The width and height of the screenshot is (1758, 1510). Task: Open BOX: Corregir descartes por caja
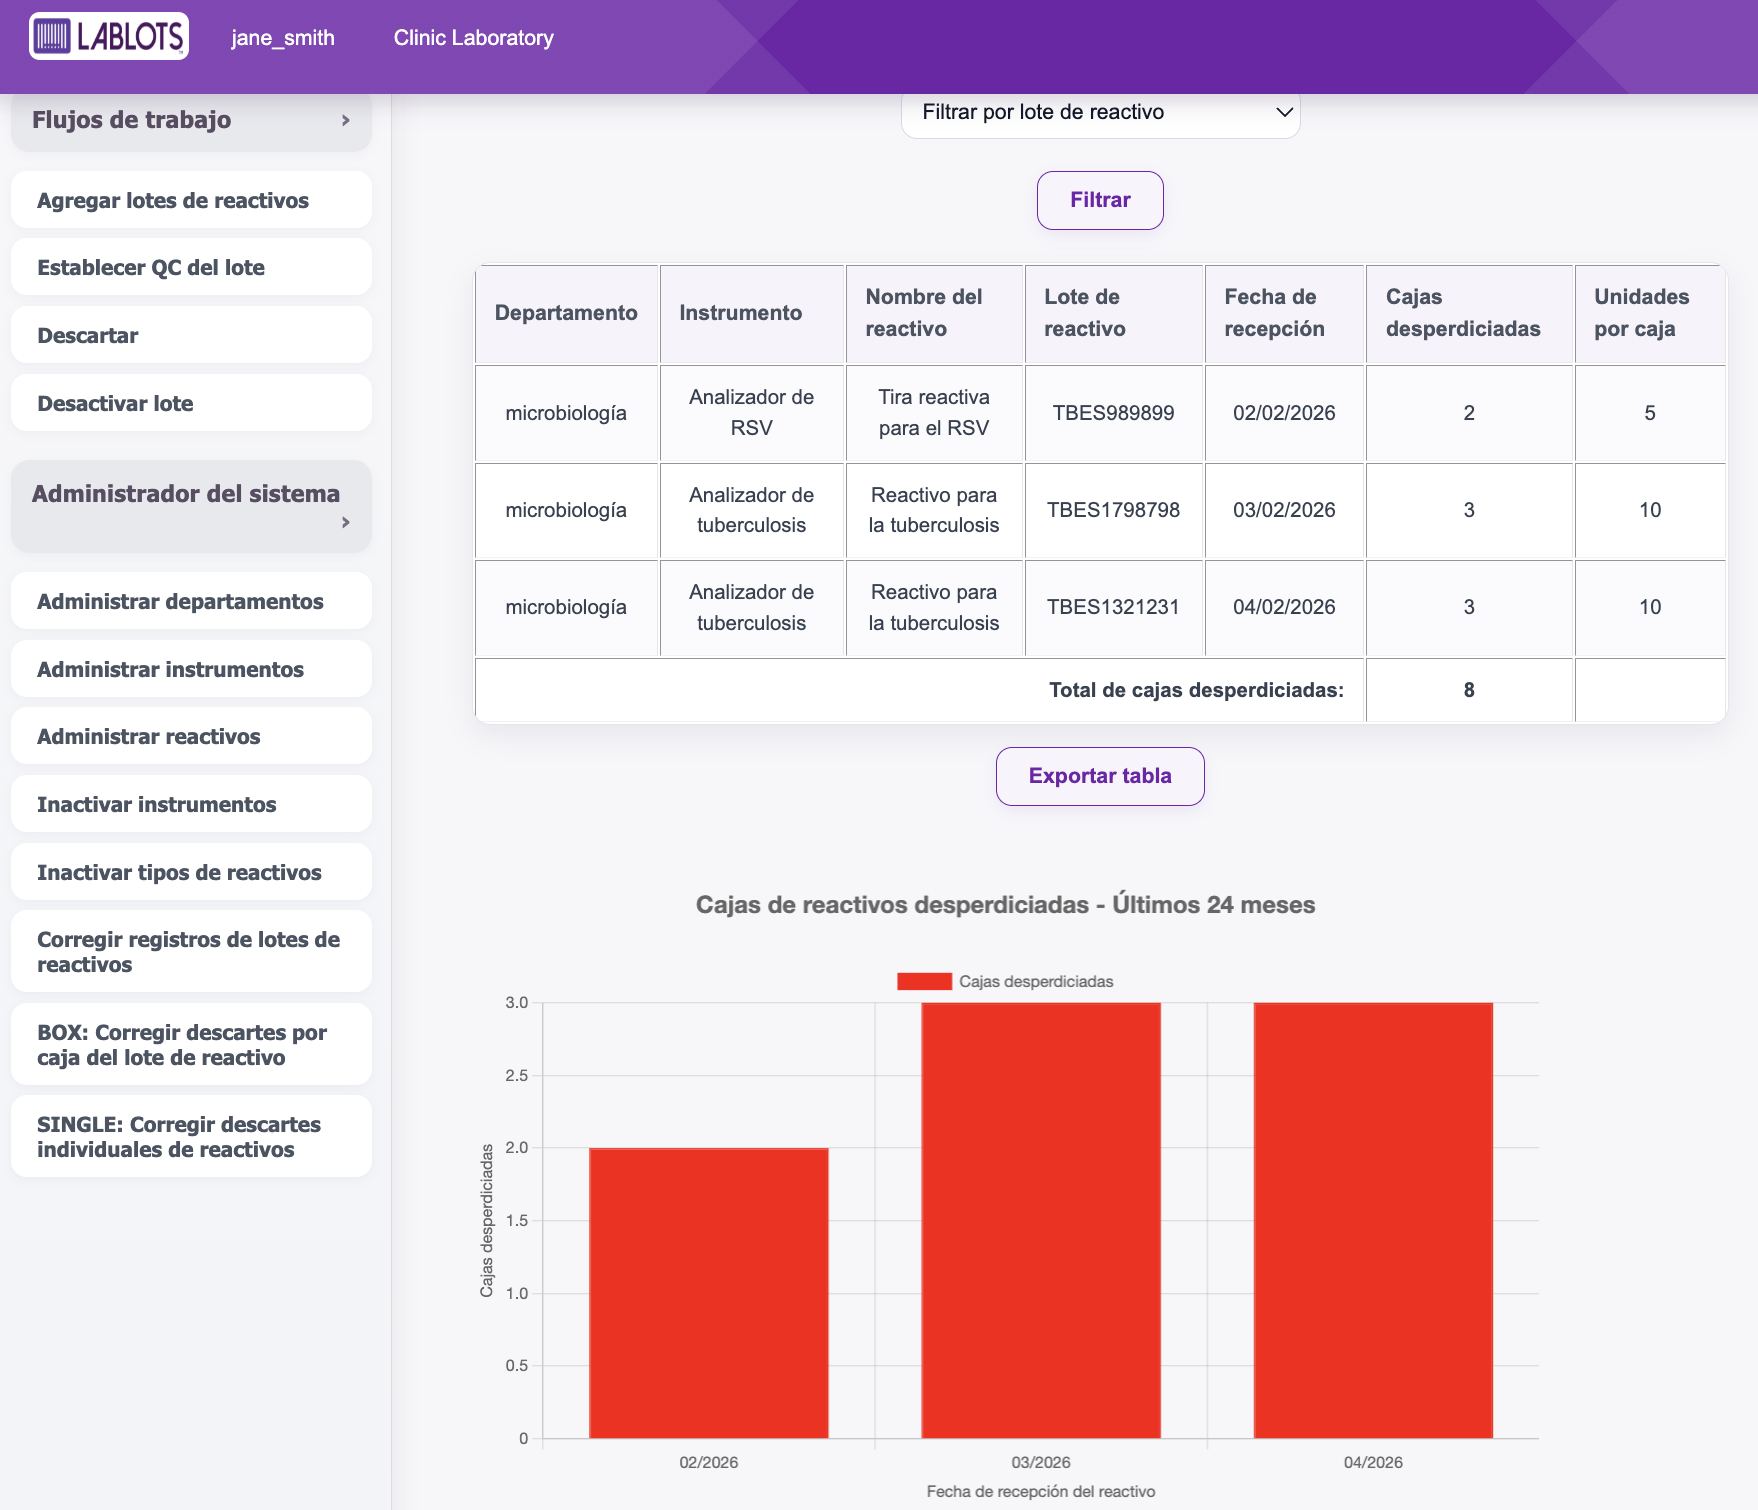[191, 1044]
